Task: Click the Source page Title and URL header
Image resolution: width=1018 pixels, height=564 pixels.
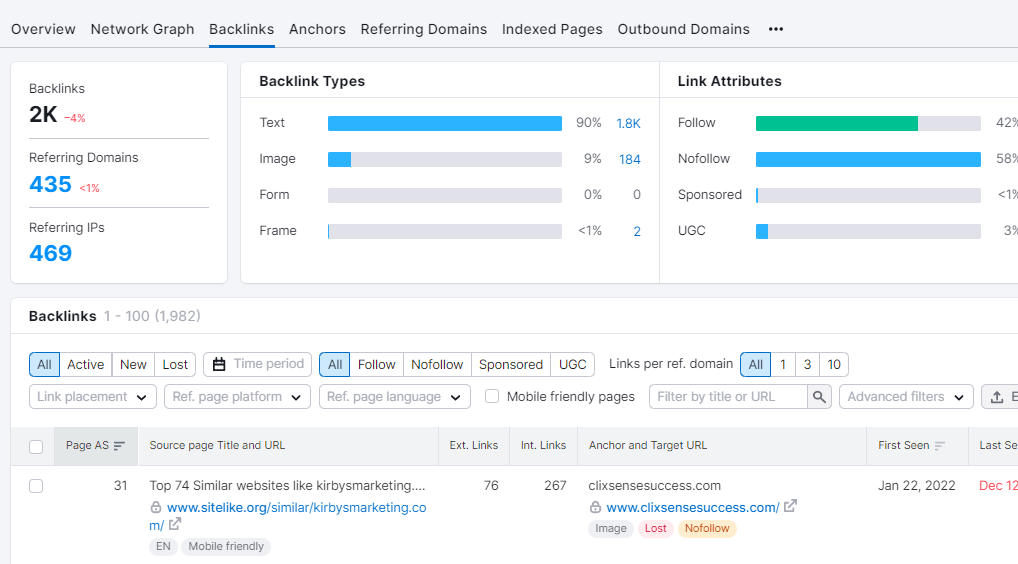Action: click(217, 445)
